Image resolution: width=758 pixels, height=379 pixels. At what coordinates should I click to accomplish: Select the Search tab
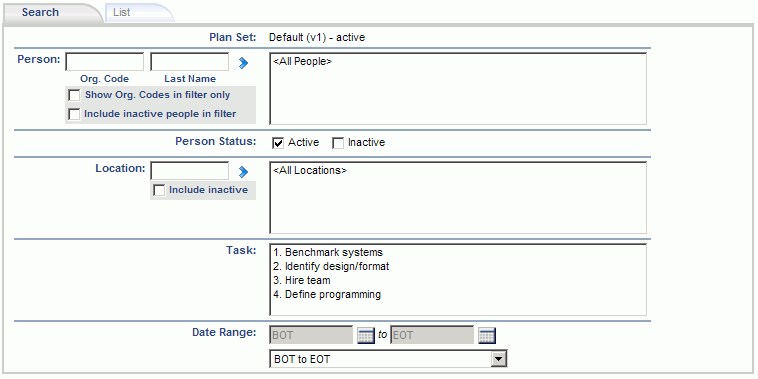click(41, 13)
